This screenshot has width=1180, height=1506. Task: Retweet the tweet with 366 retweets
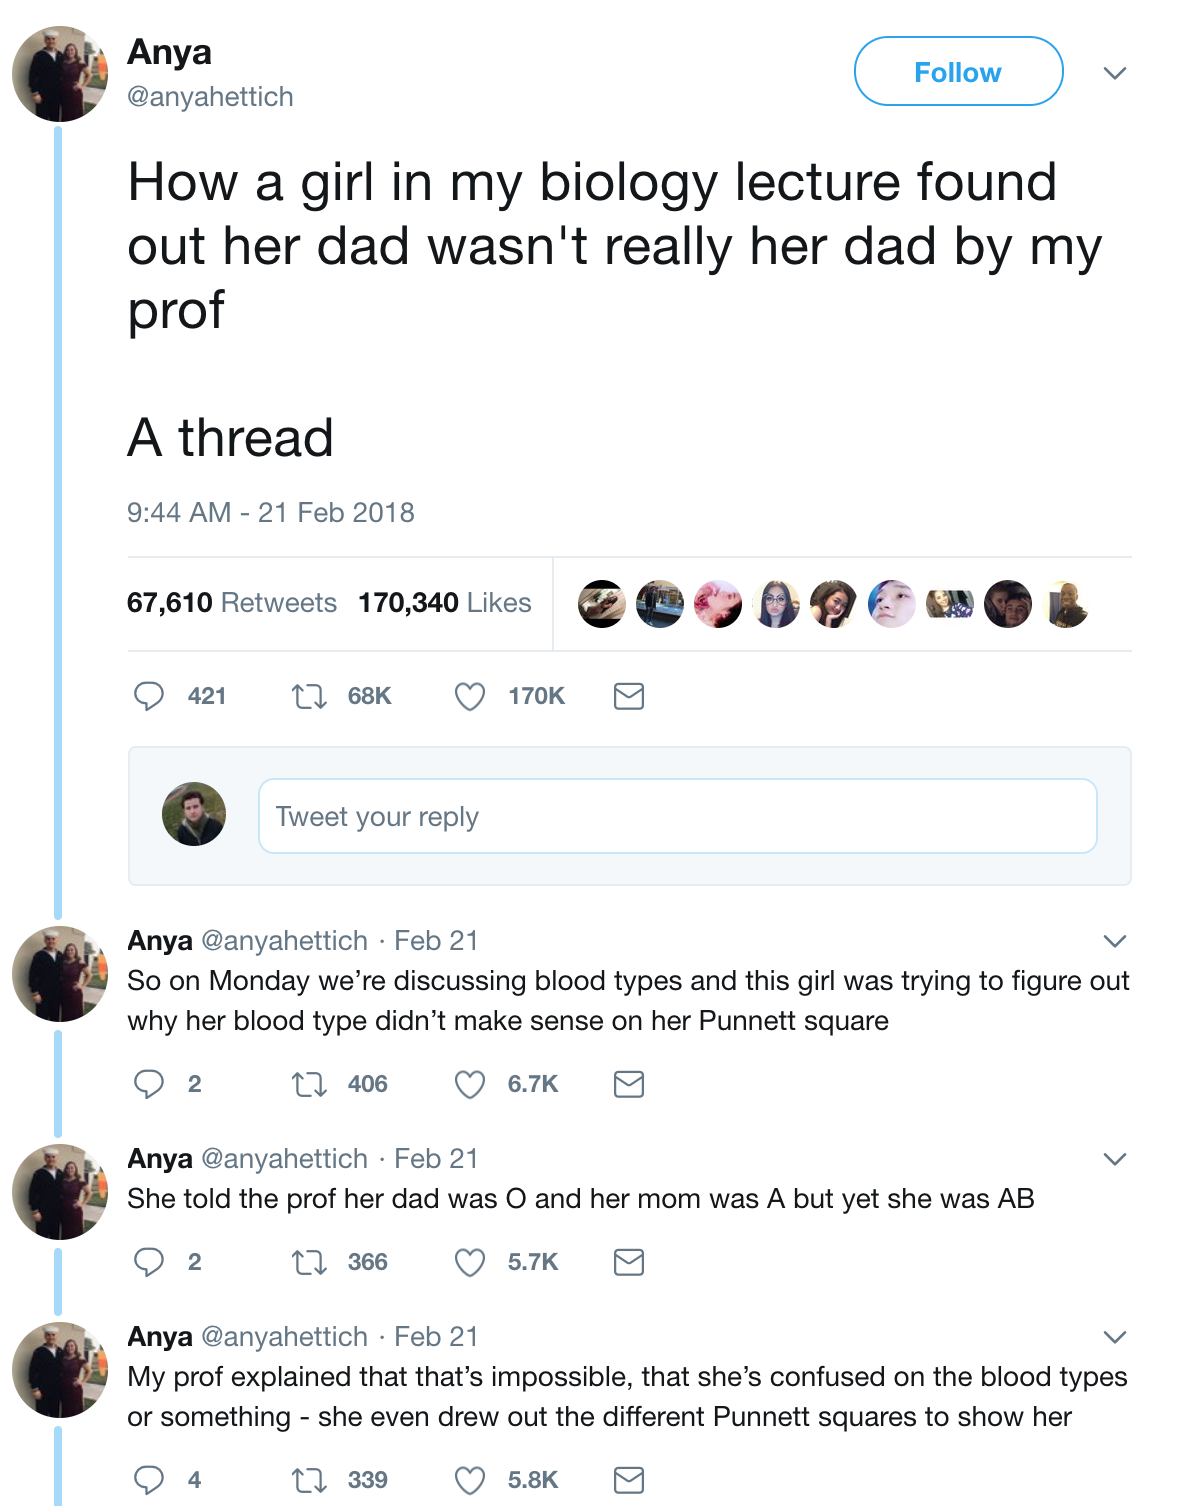pyautogui.click(x=309, y=1262)
